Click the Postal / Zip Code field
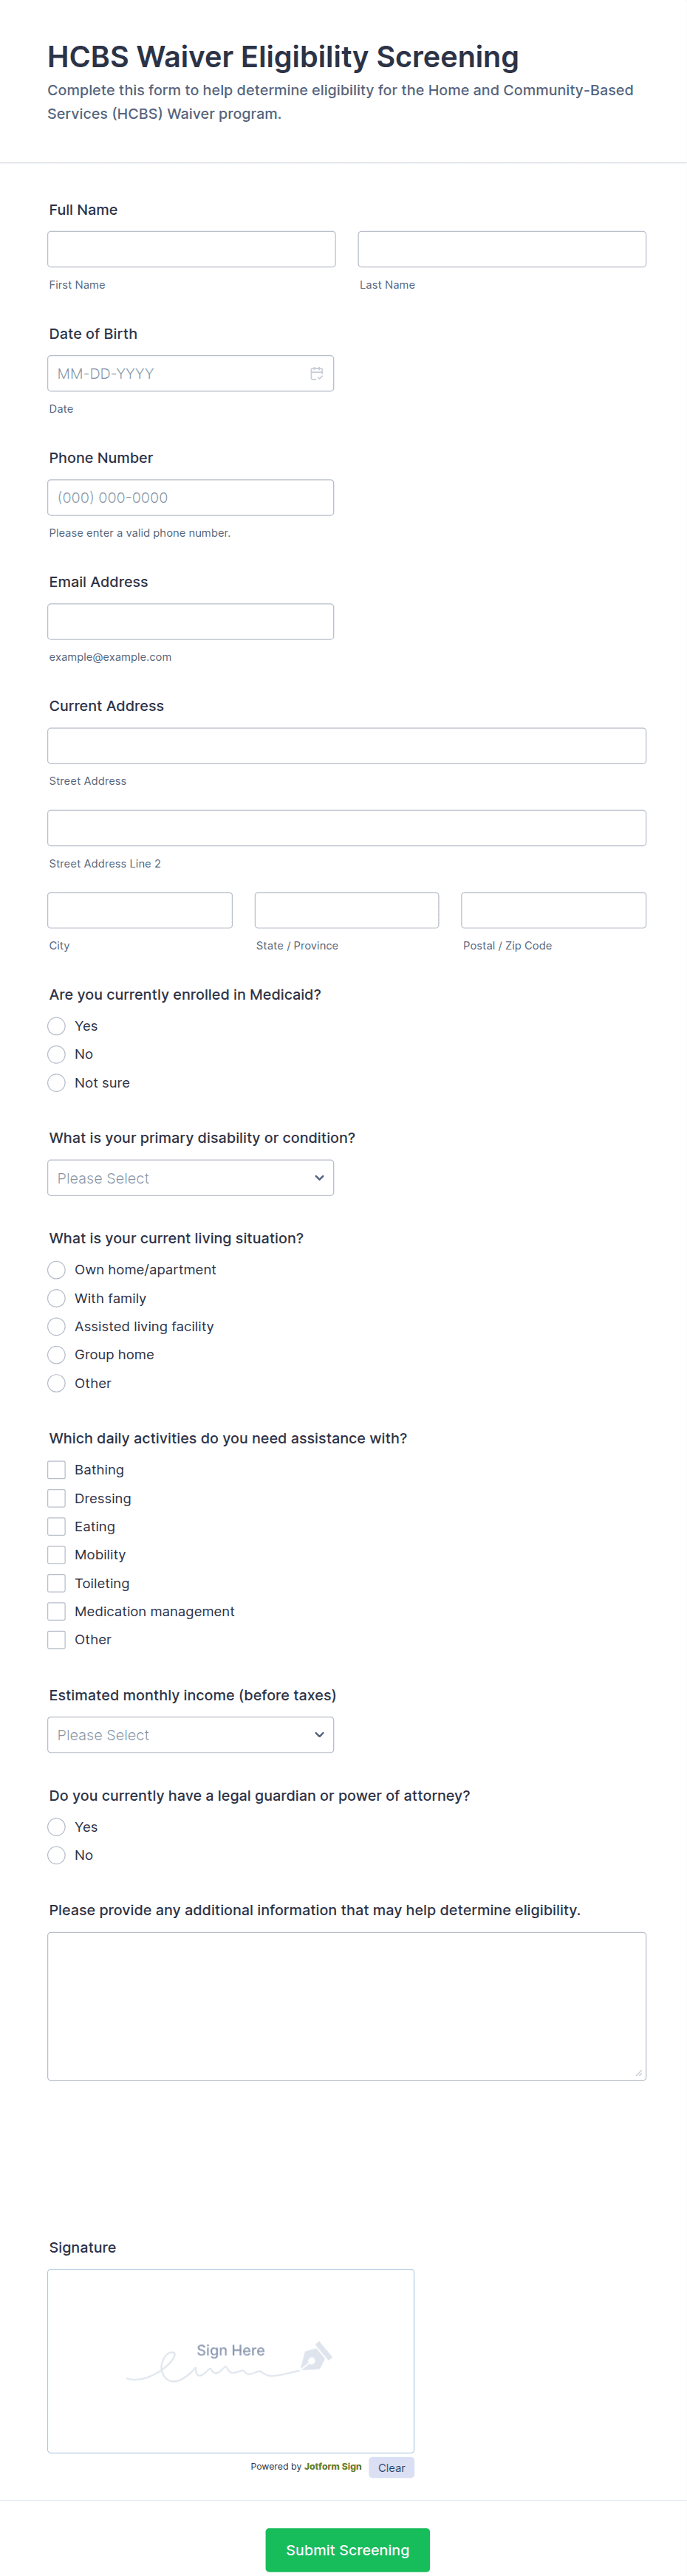 (553, 910)
